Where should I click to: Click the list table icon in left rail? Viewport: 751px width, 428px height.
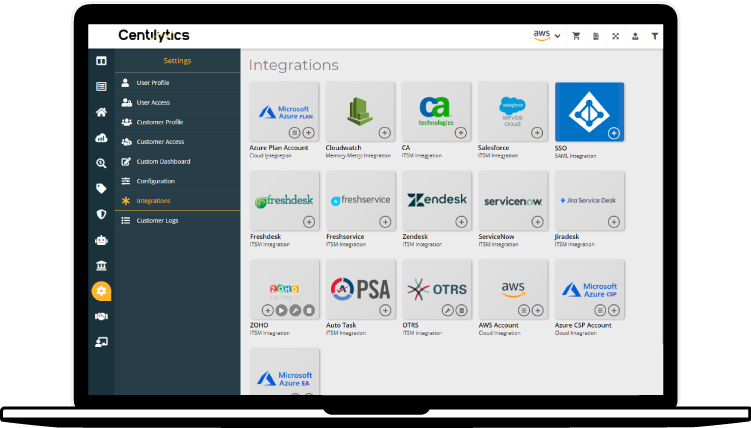(101, 86)
